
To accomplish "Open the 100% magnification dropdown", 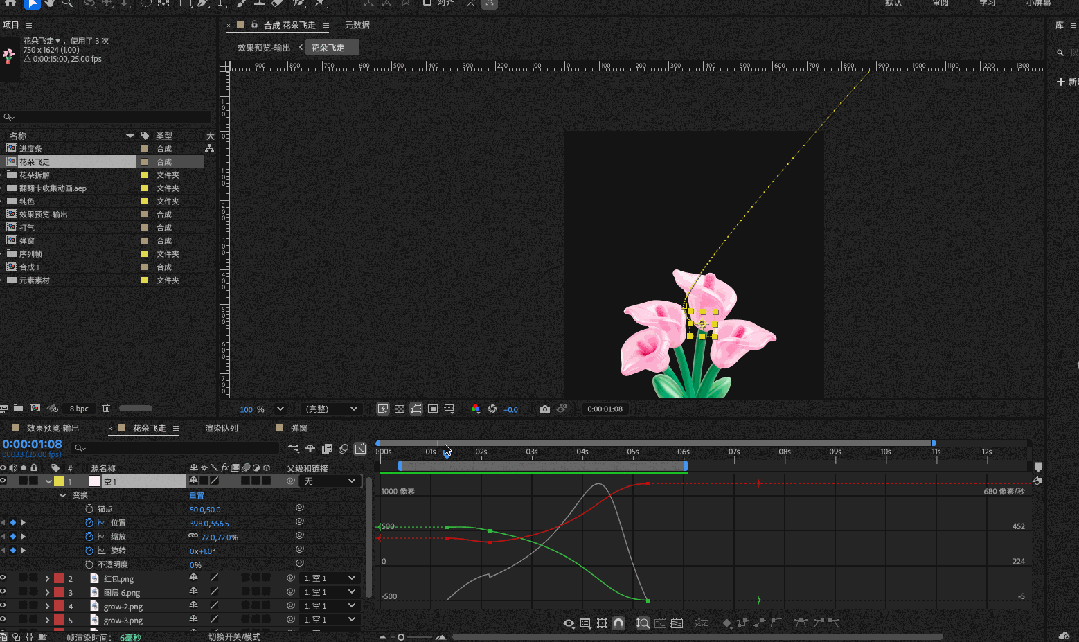I will (x=279, y=409).
